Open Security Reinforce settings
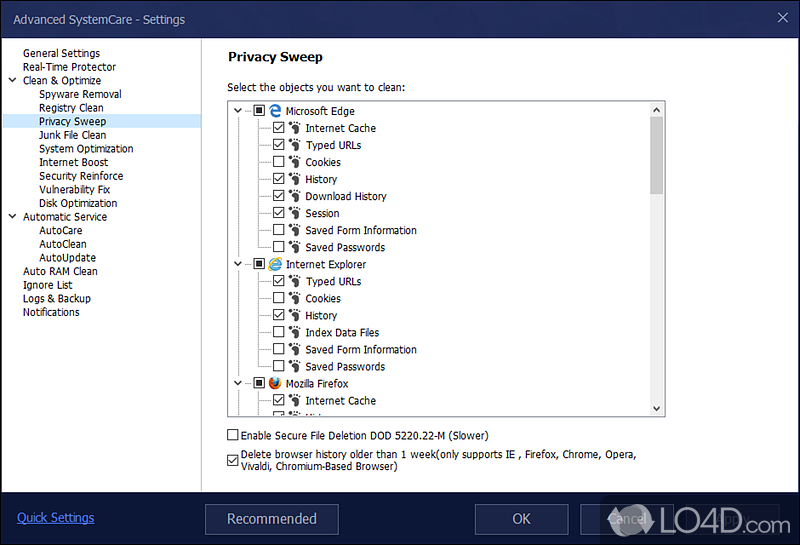Image resolution: width=800 pixels, height=545 pixels. [x=81, y=176]
